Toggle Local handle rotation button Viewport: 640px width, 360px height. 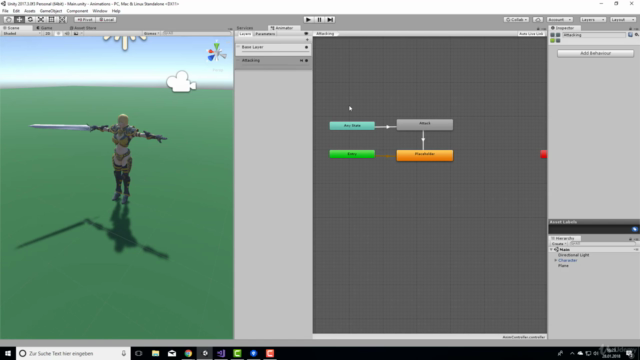click(107, 20)
